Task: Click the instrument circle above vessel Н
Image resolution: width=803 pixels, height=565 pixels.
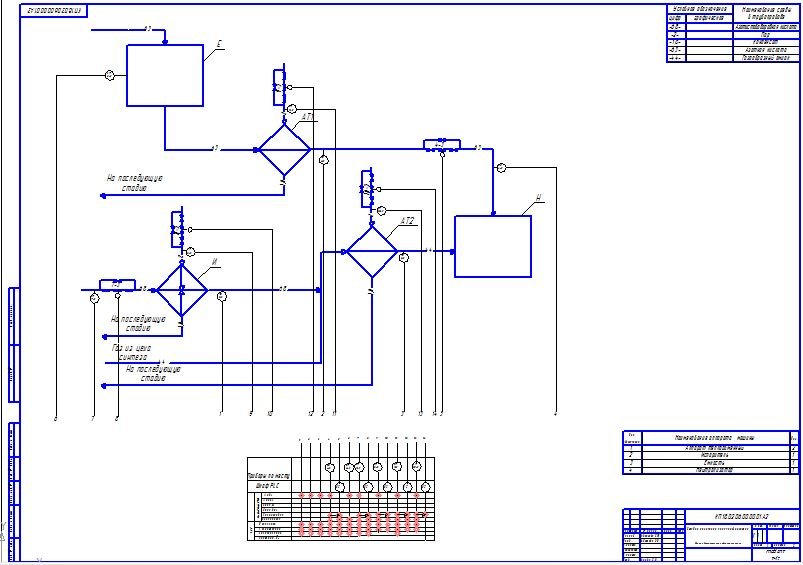Action: [502, 168]
